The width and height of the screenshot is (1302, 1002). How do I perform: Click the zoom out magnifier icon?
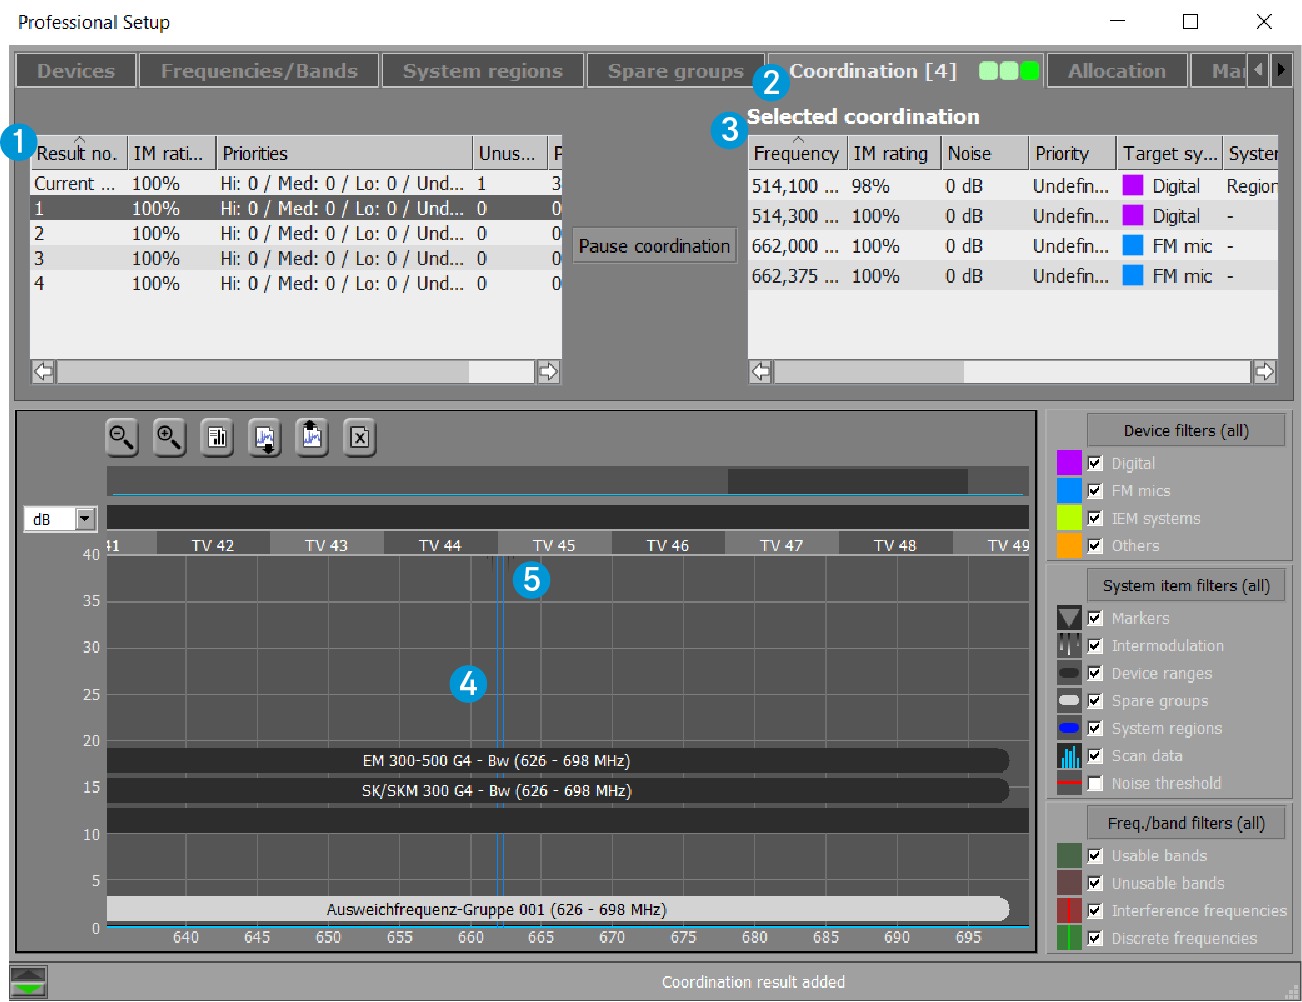[x=122, y=437]
